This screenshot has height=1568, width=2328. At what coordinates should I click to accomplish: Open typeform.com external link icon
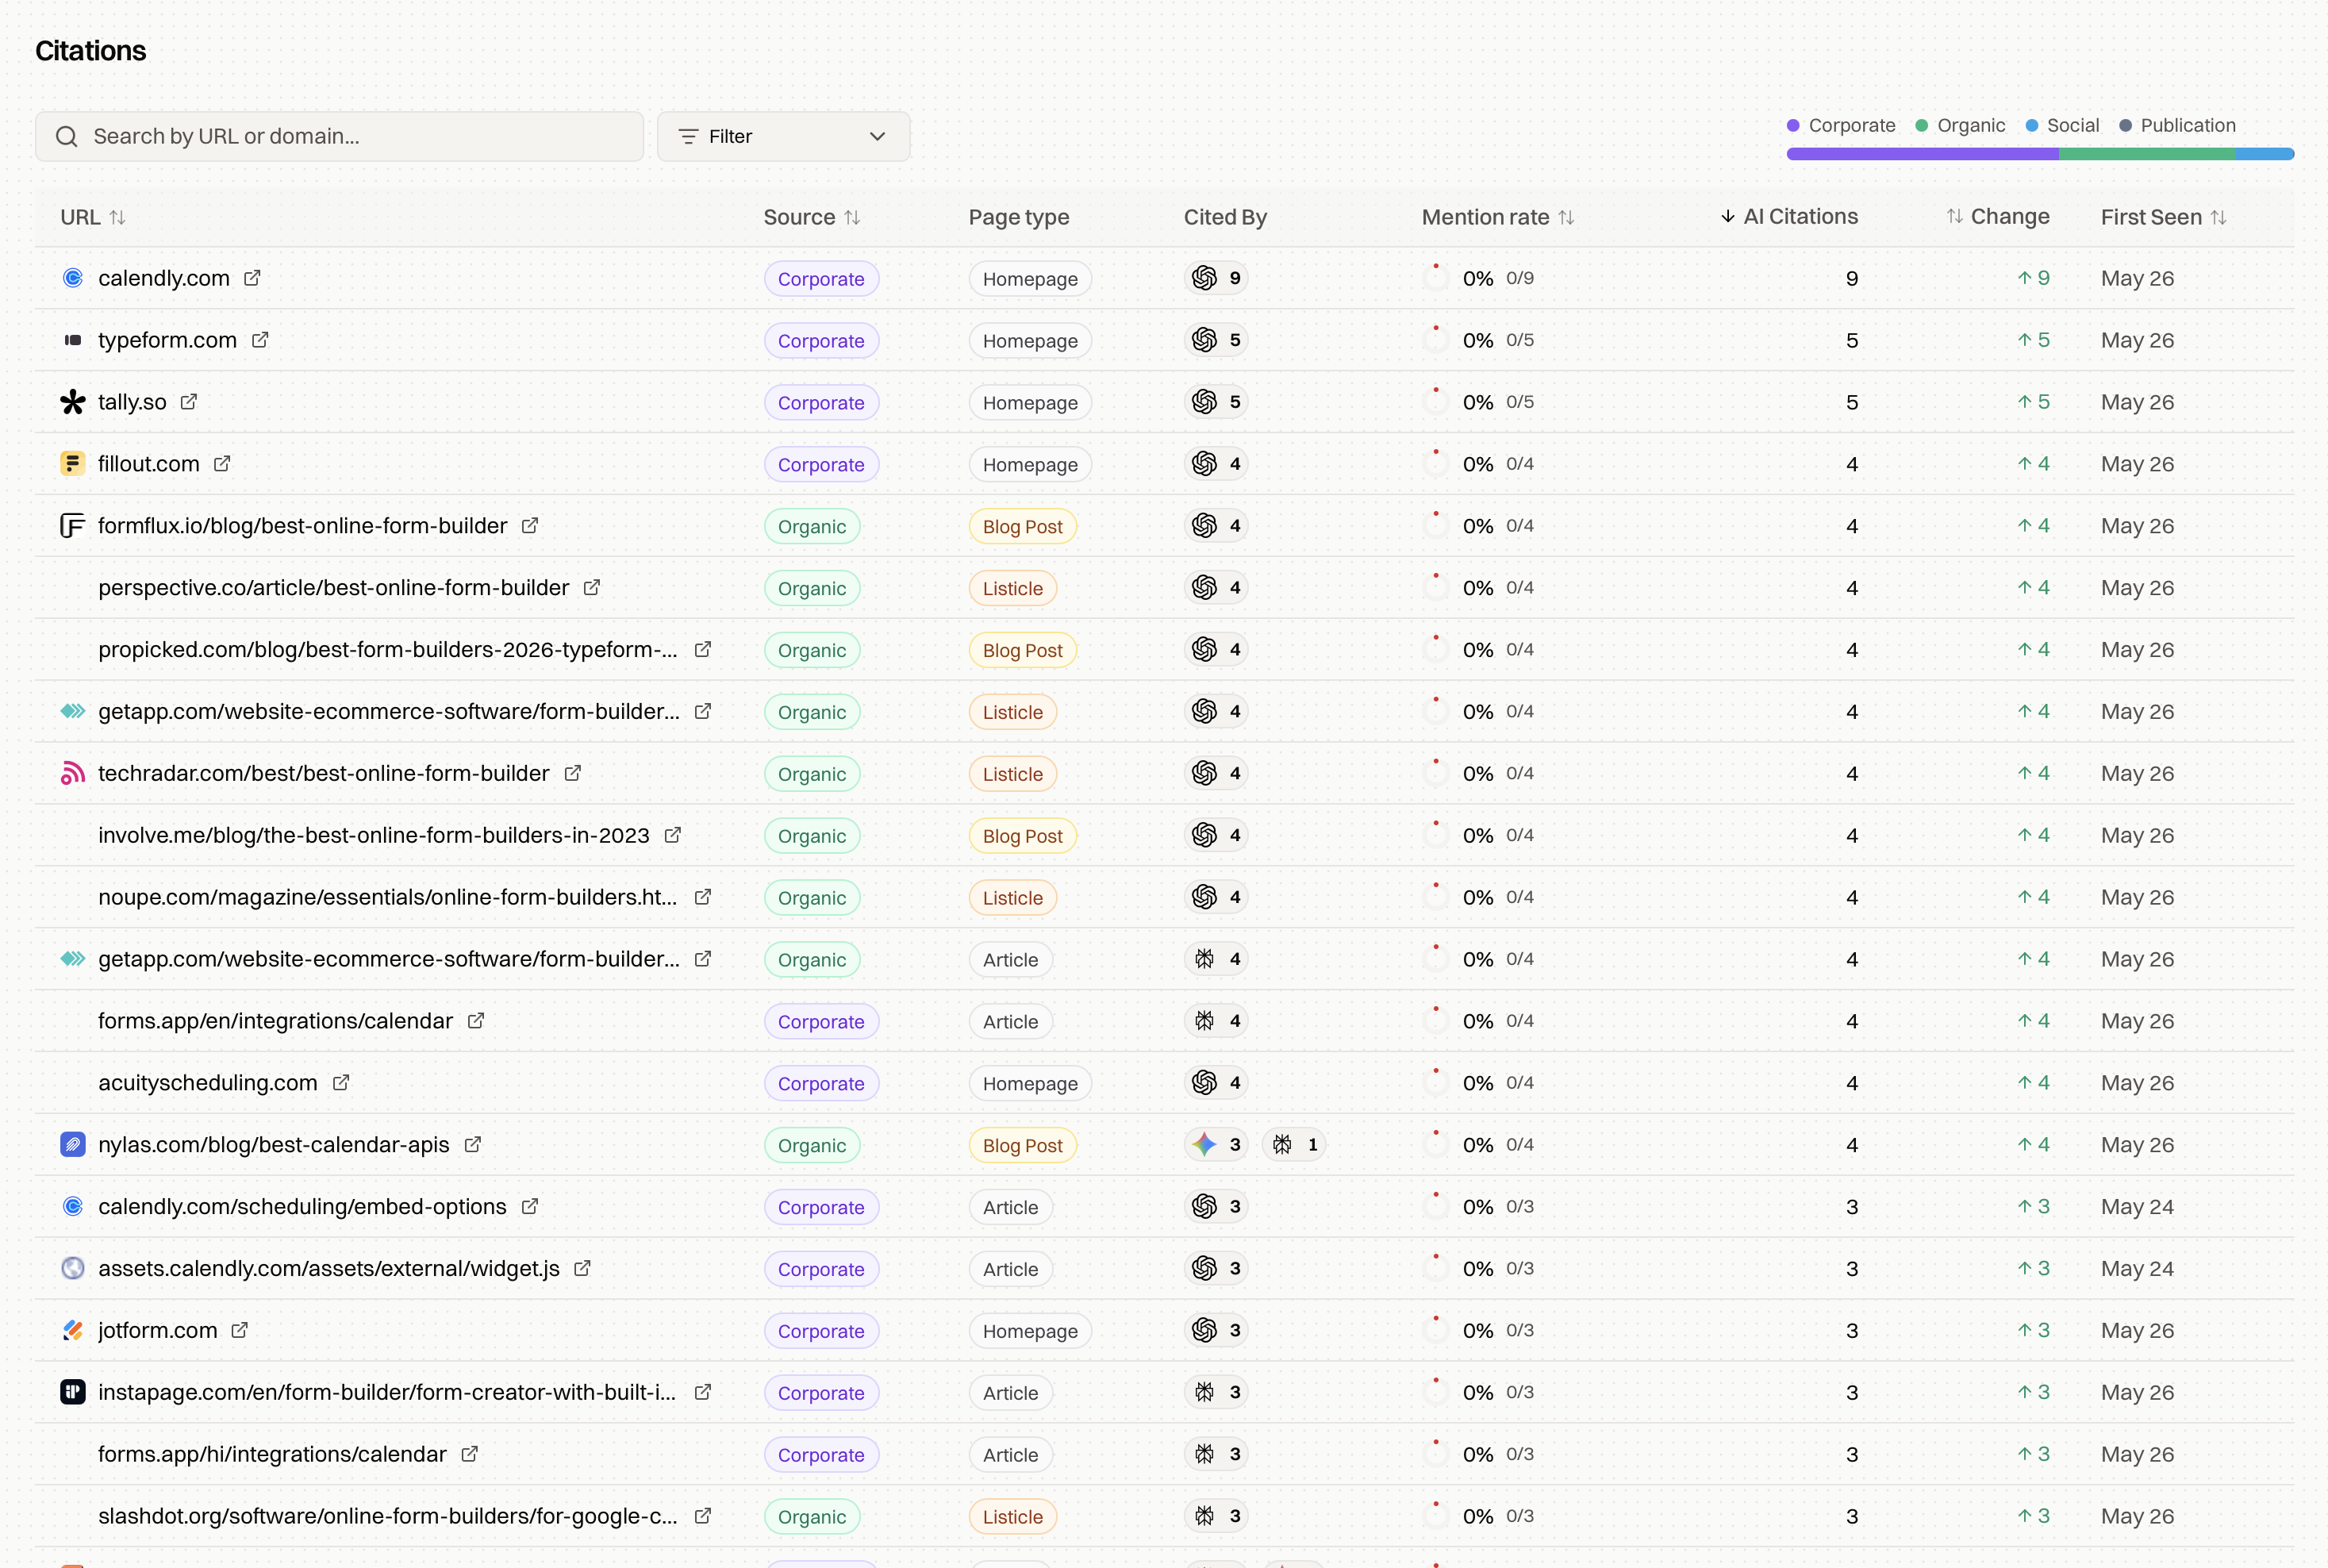(260, 340)
